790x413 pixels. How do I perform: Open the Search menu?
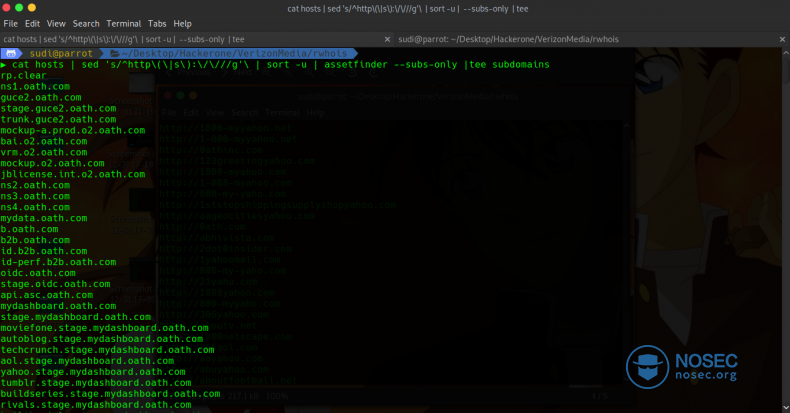[86, 24]
